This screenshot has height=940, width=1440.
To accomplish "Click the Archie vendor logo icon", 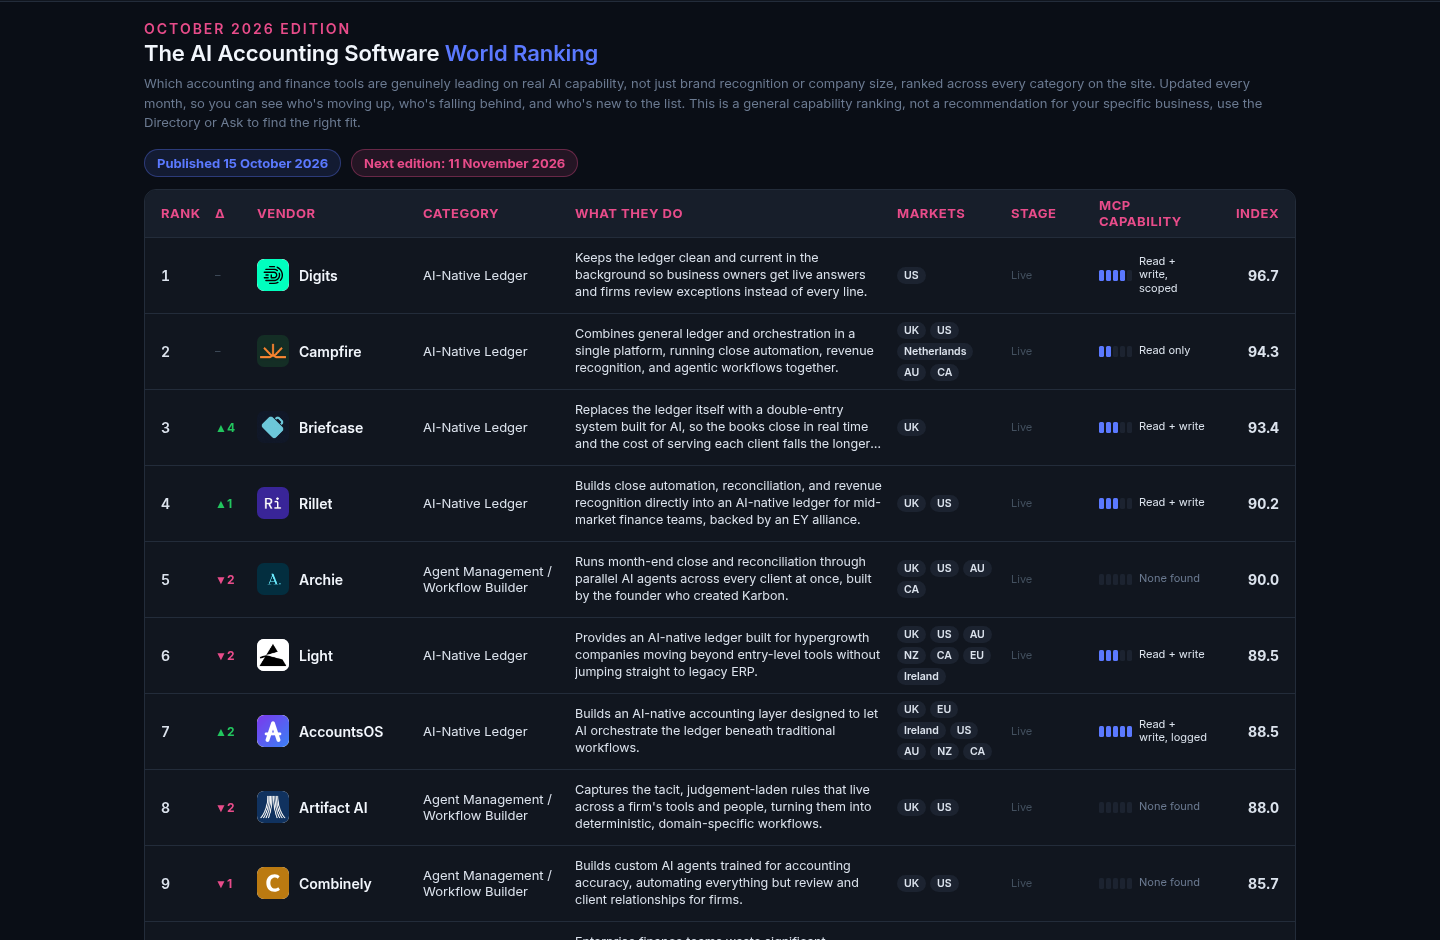I will coord(273,579).
